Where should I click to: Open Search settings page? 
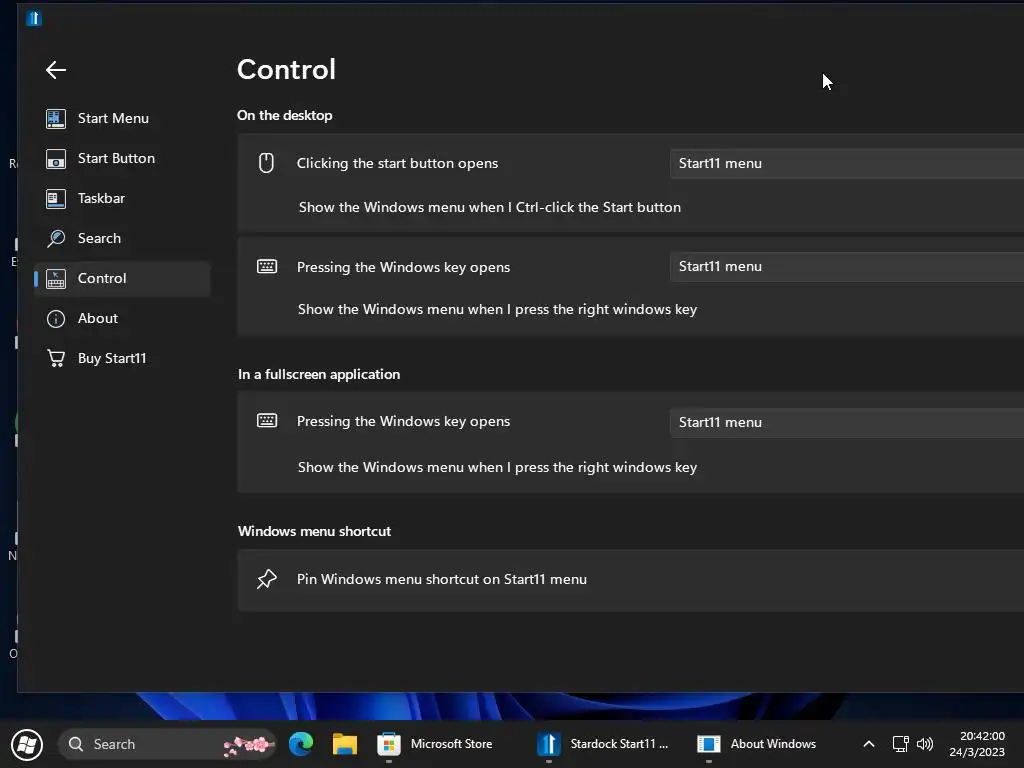(122, 238)
